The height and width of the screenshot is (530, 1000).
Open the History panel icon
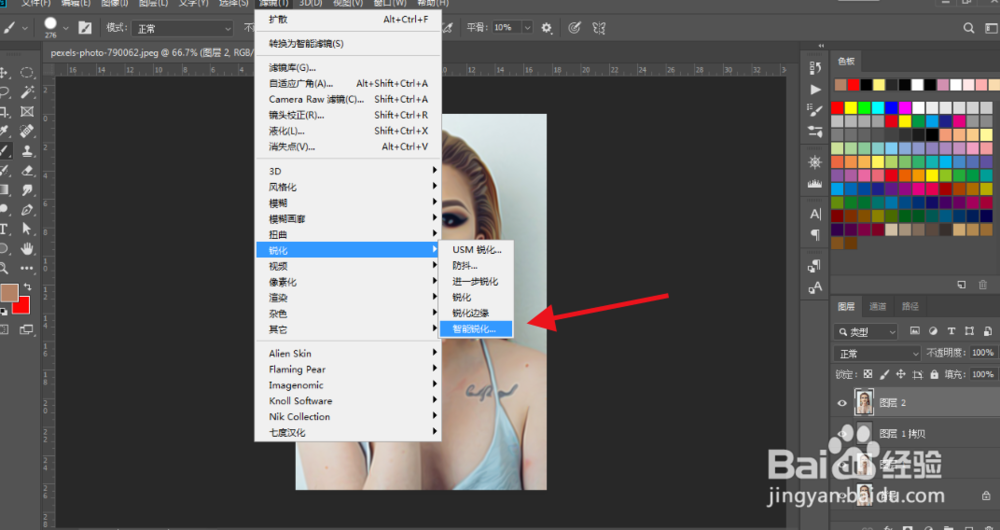coord(815,68)
